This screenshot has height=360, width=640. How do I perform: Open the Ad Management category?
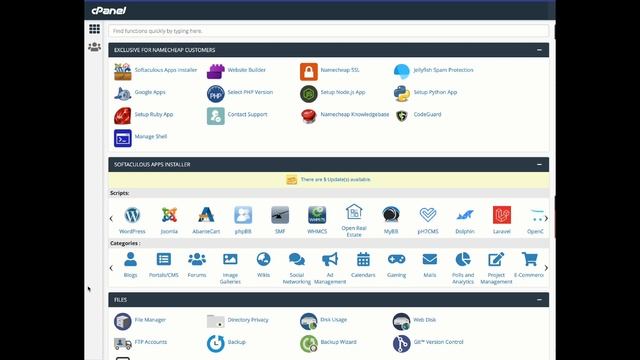tap(330, 268)
